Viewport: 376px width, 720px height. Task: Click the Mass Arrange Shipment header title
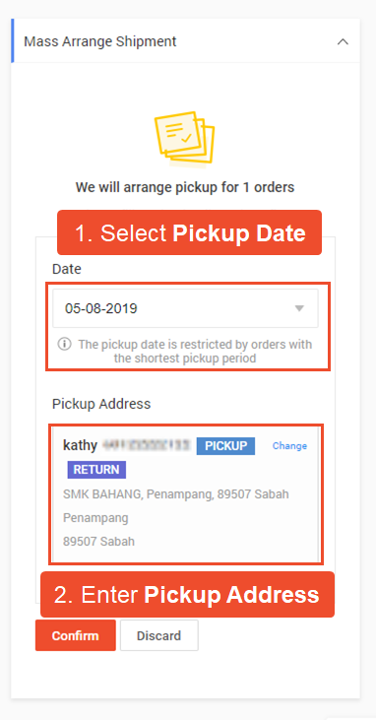pos(100,41)
